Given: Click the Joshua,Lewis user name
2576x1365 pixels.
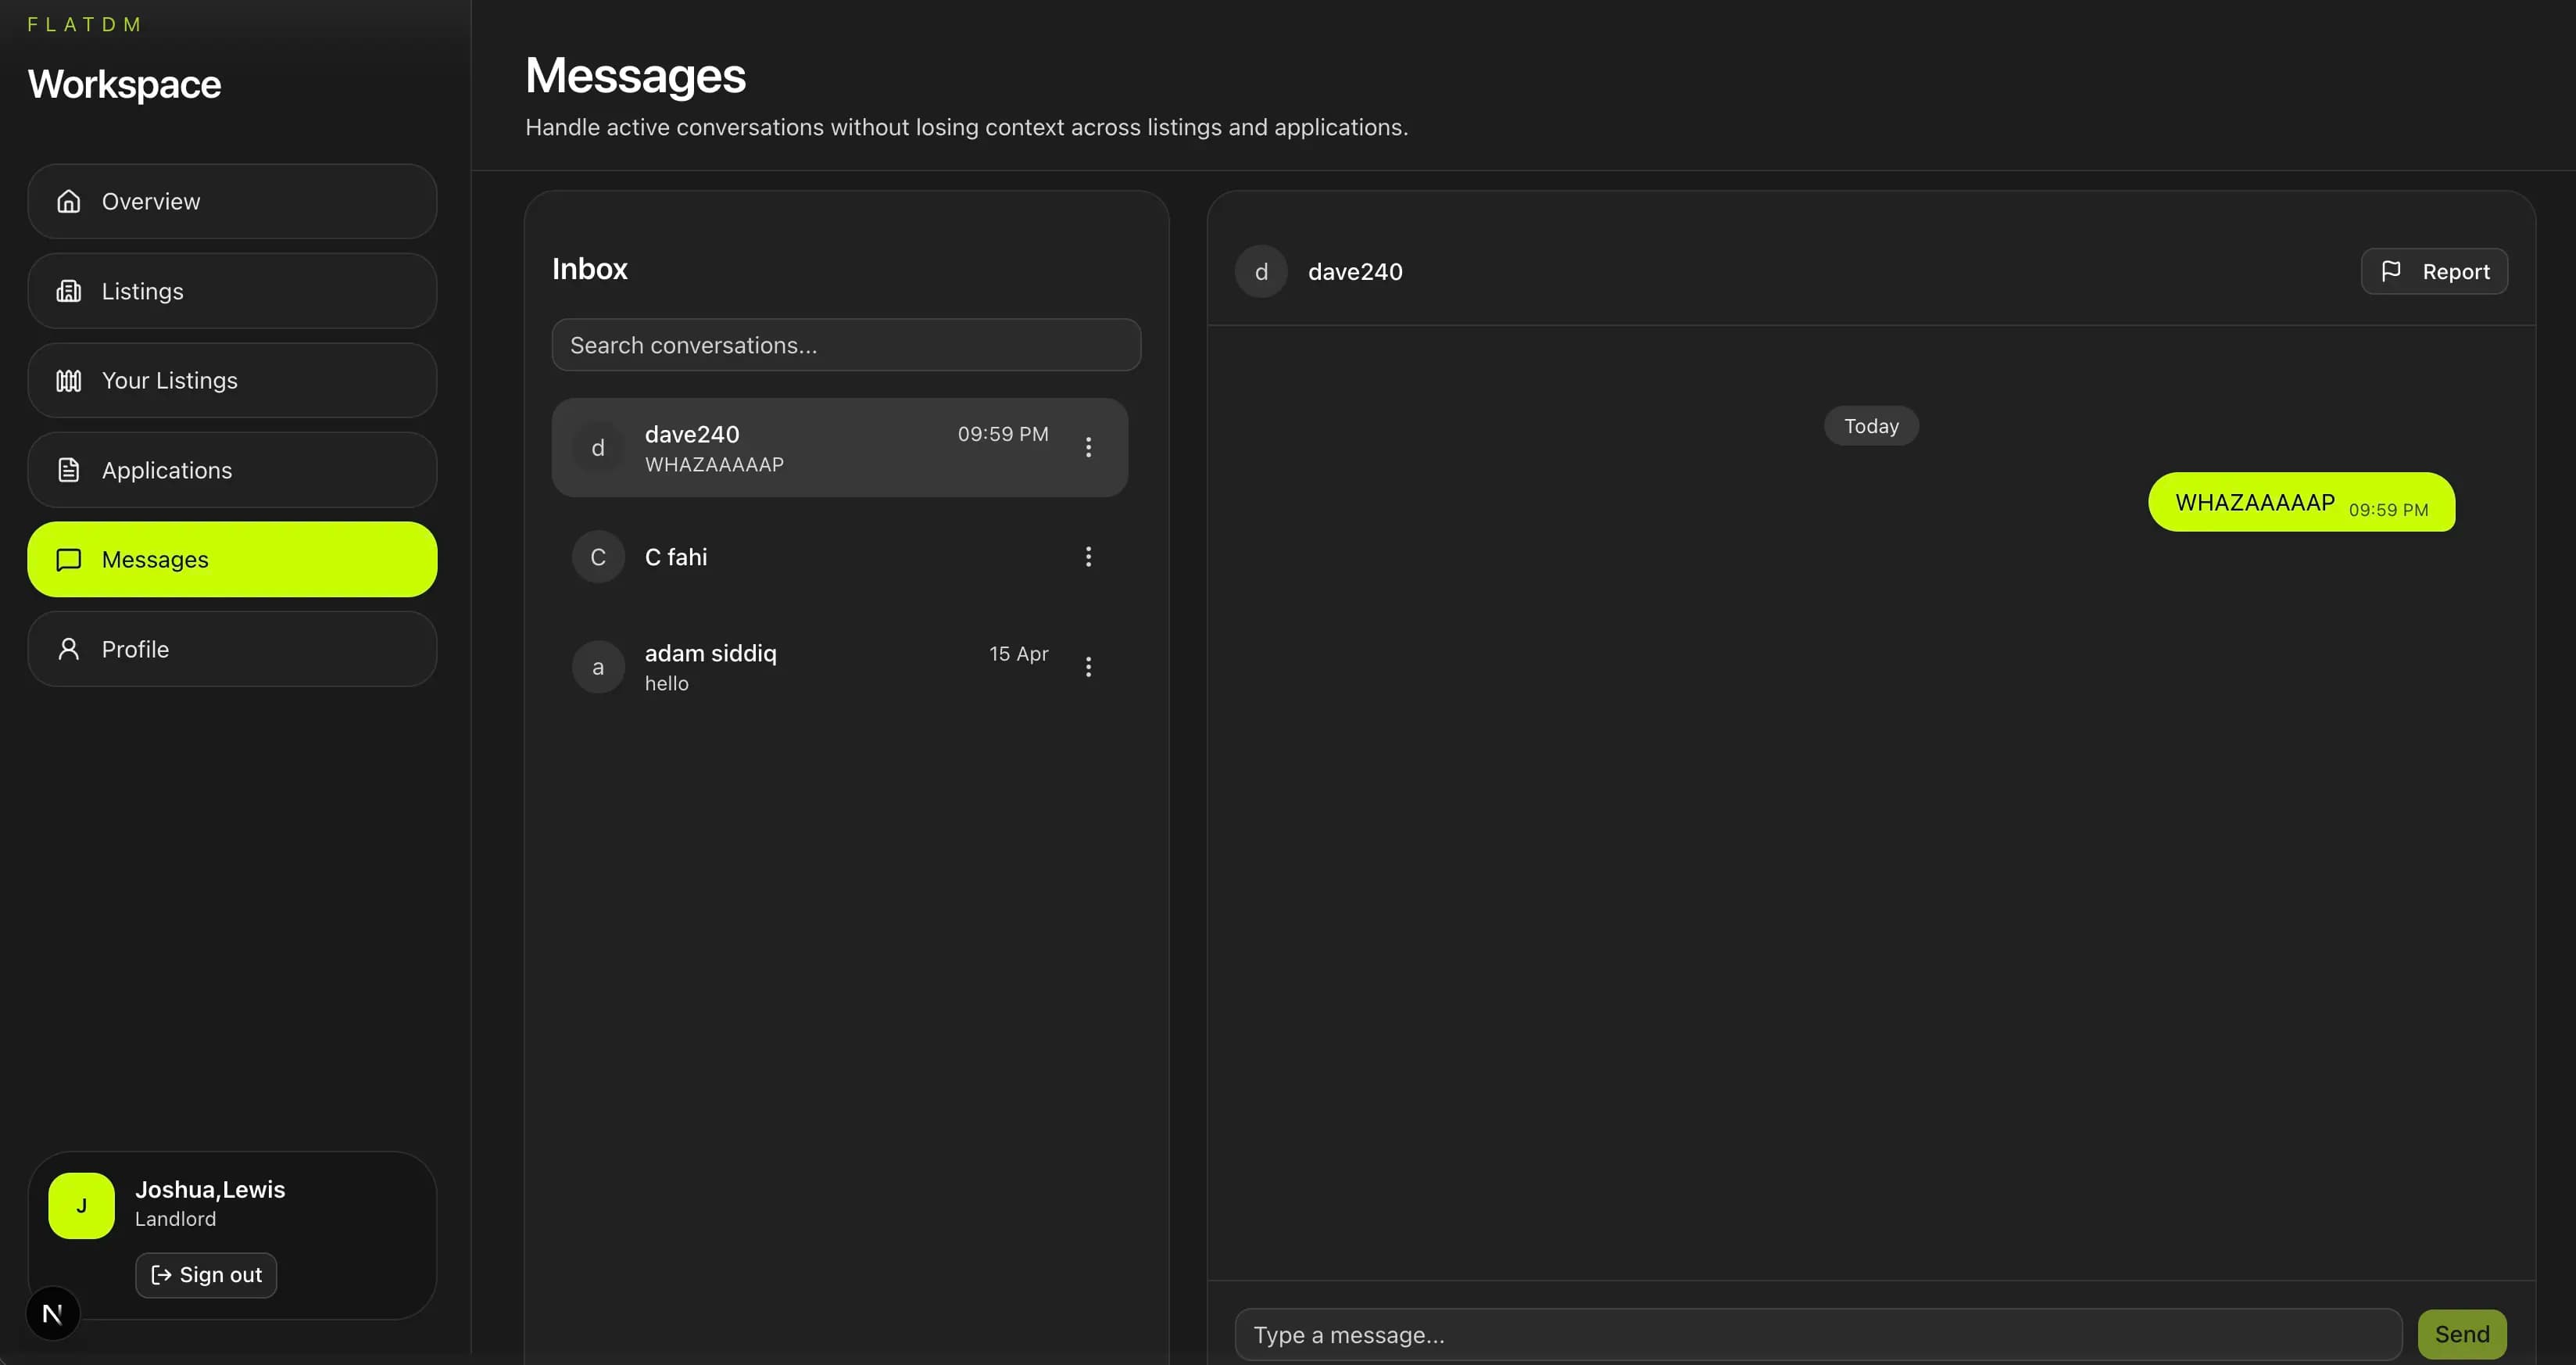Looking at the screenshot, I should pyautogui.click(x=210, y=1190).
